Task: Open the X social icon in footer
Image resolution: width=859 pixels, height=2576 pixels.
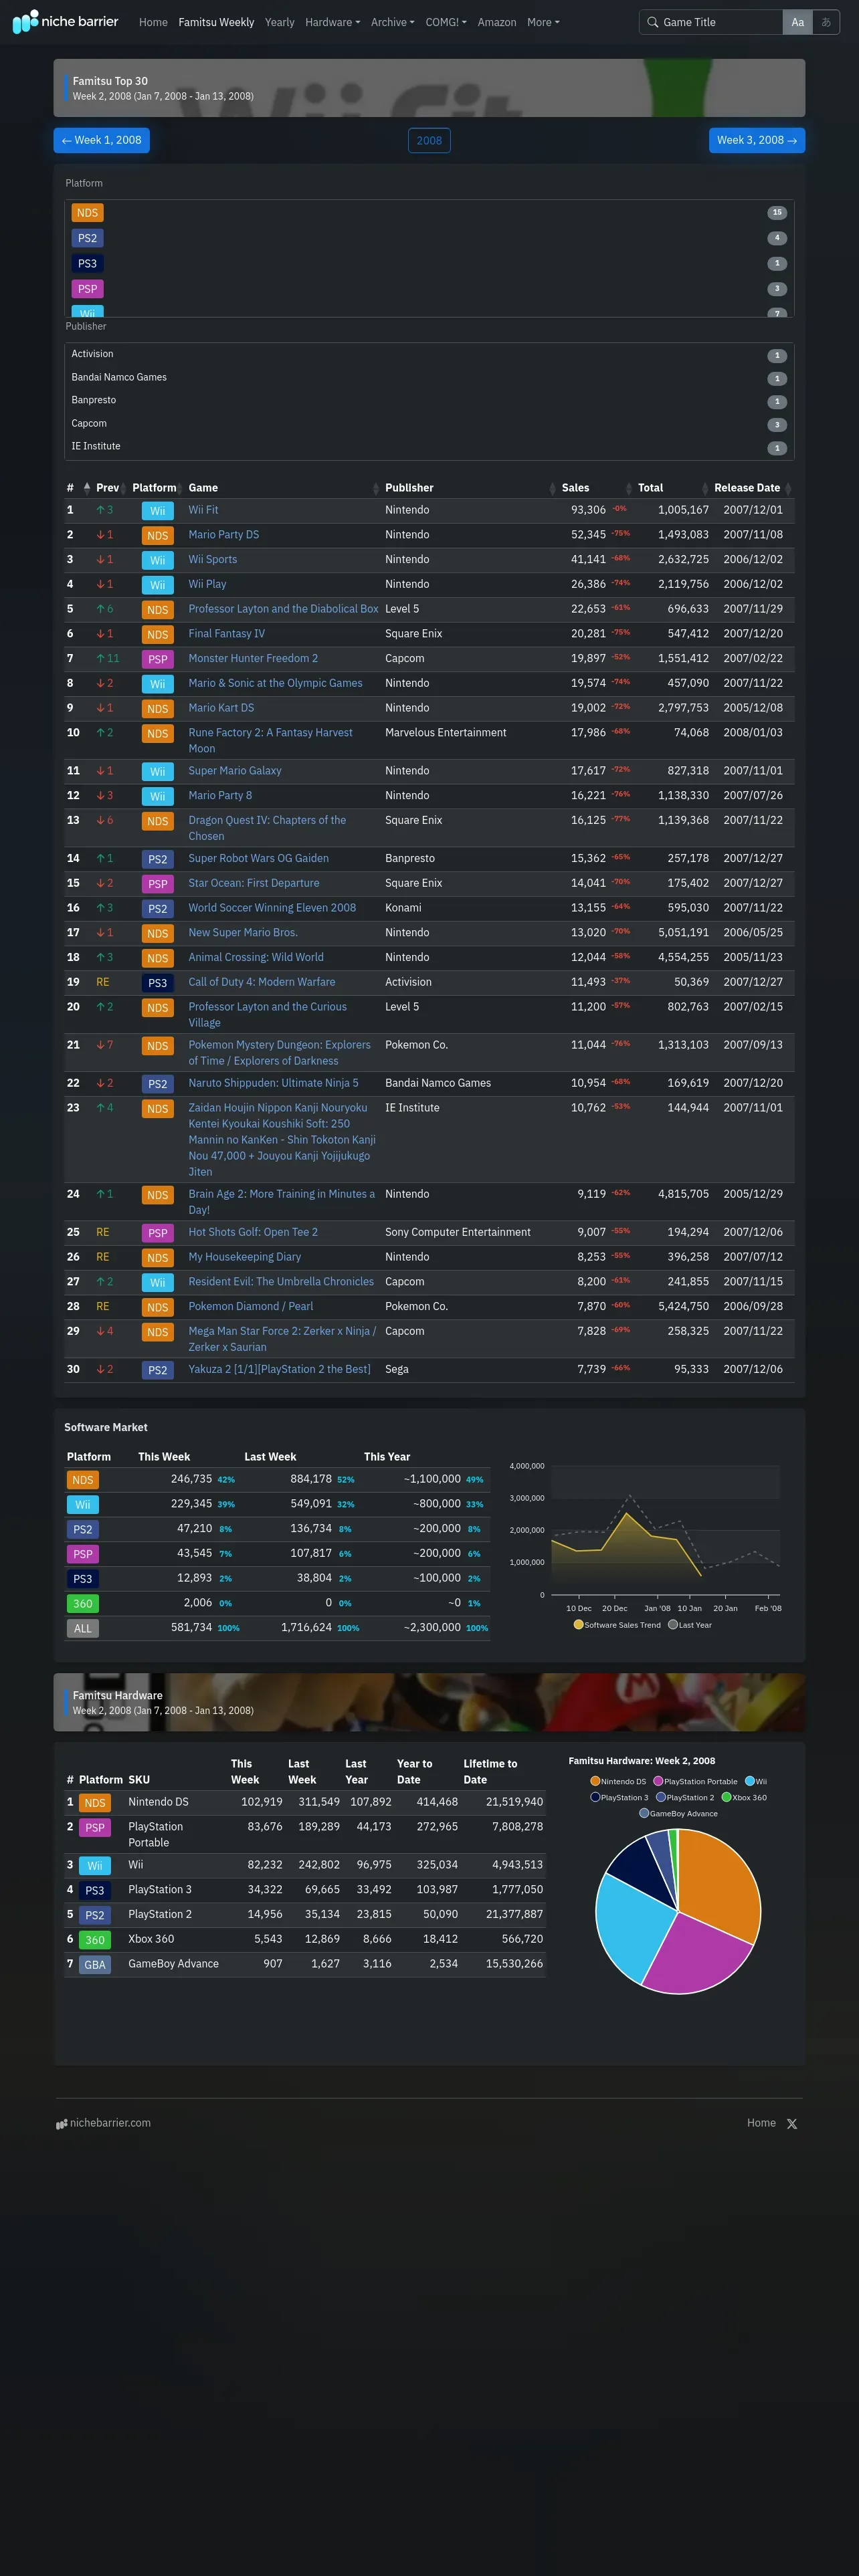Action: [792, 2123]
